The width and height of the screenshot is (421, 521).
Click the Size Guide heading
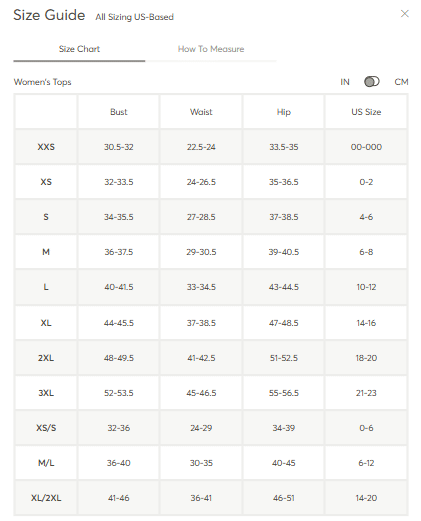click(49, 15)
